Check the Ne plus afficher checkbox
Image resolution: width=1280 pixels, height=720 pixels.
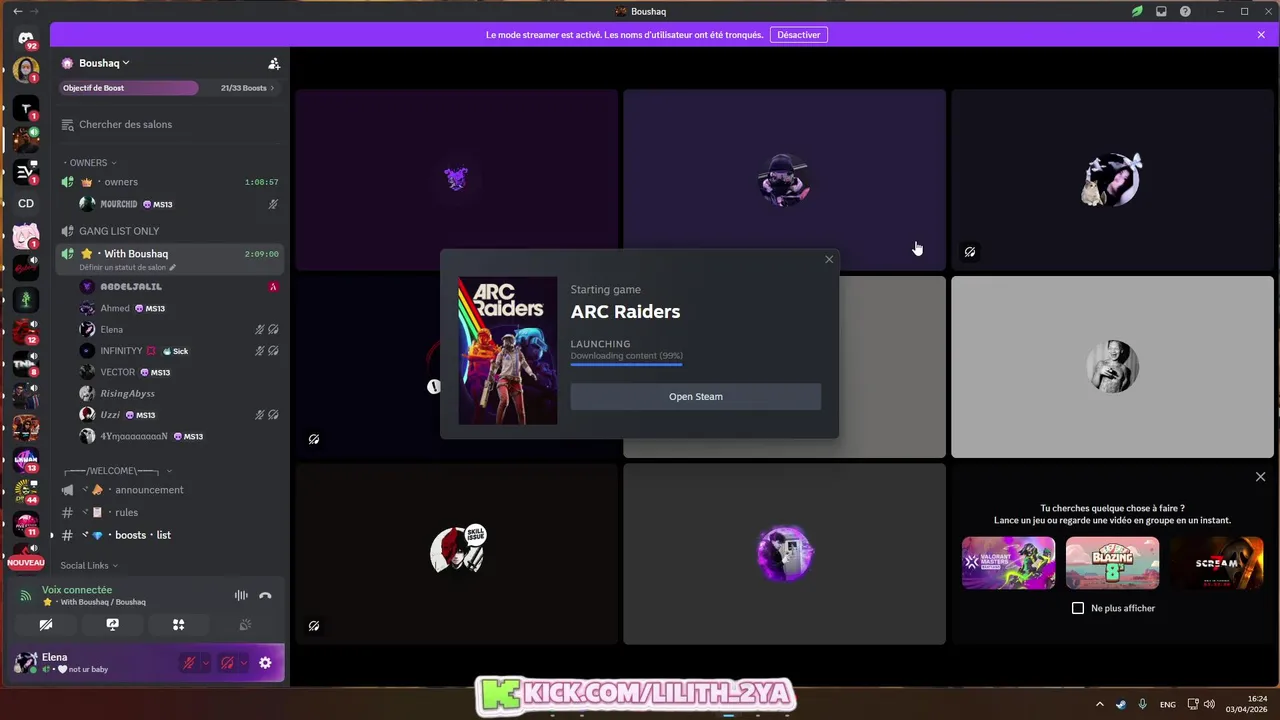[1078, 608]
